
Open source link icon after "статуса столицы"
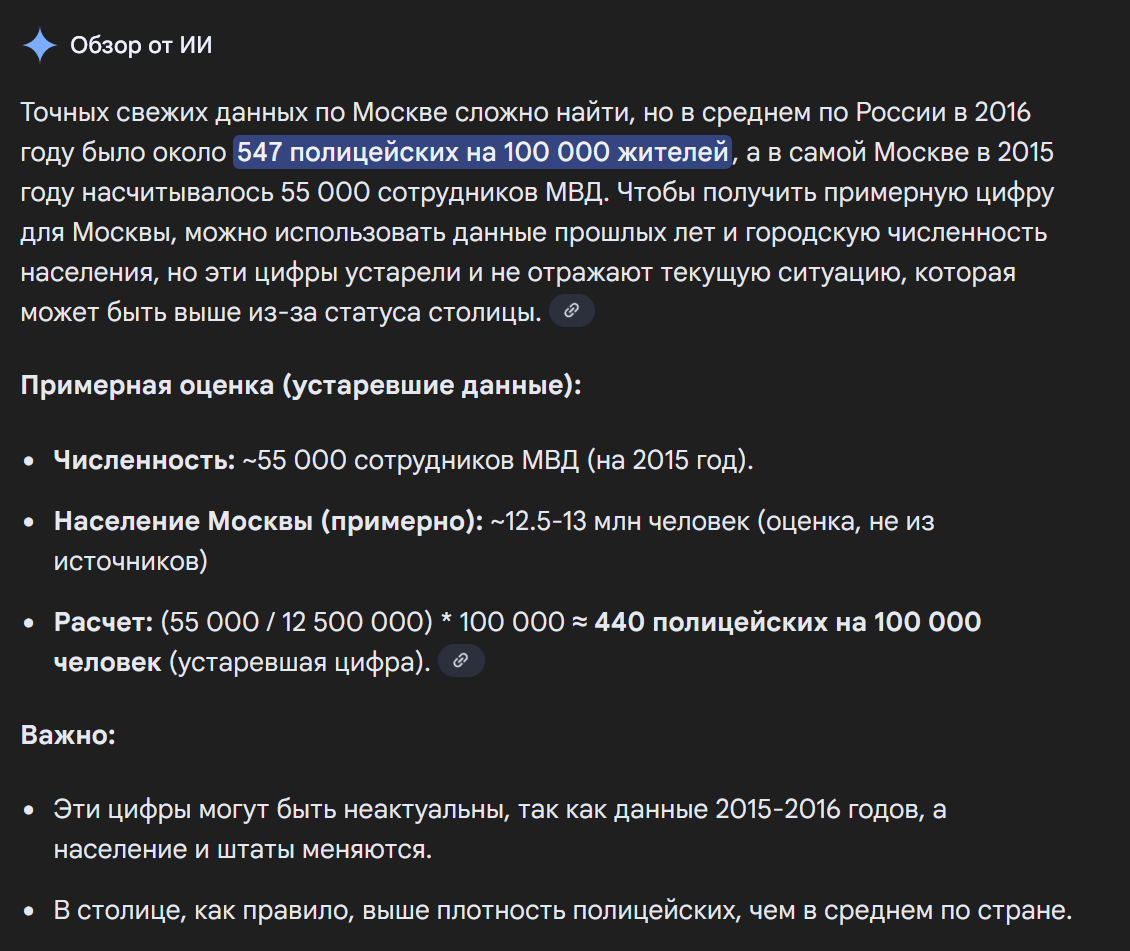572,311
